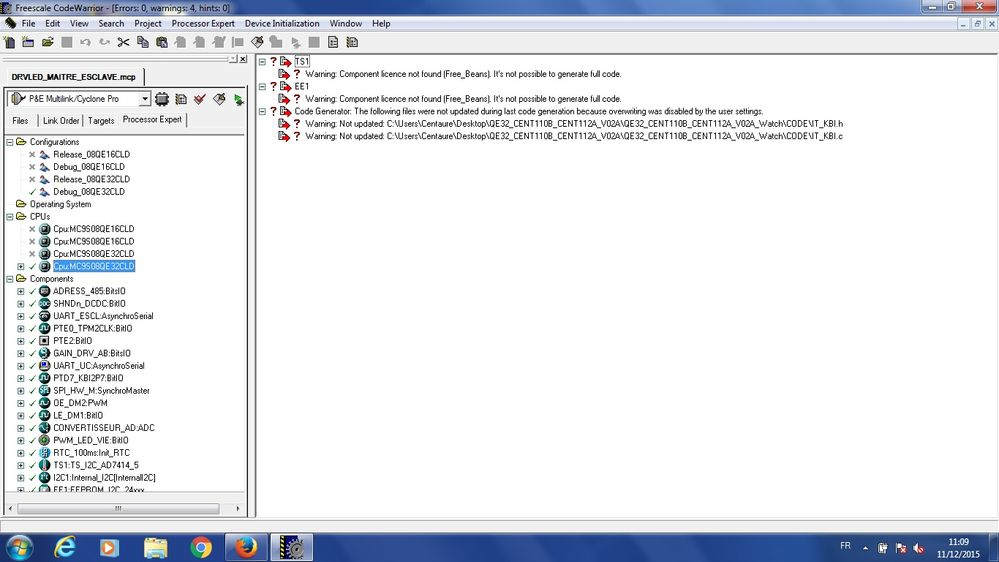Click the Undo arrow toolbar icon
This screenshot has height=562, width=999.
[85, 42]
